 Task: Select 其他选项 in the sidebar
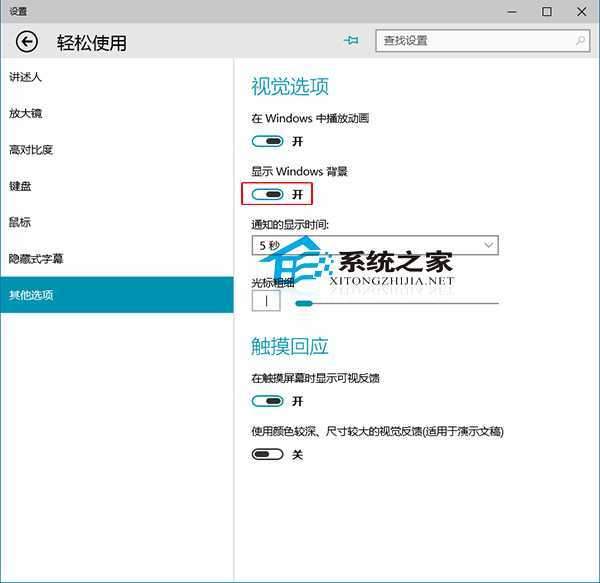[116, 295]
